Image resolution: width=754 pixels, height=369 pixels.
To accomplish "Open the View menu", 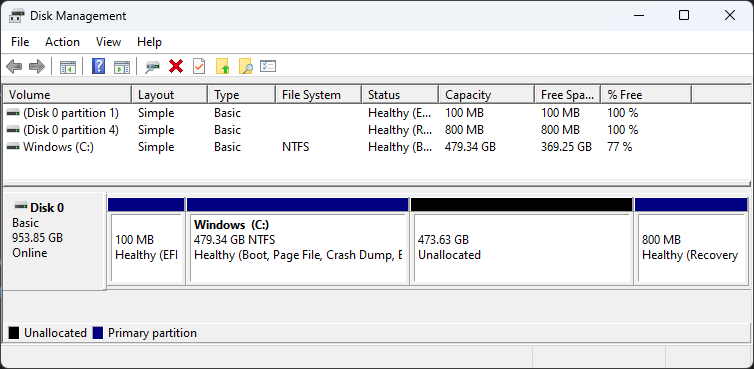I will (108, 42).
